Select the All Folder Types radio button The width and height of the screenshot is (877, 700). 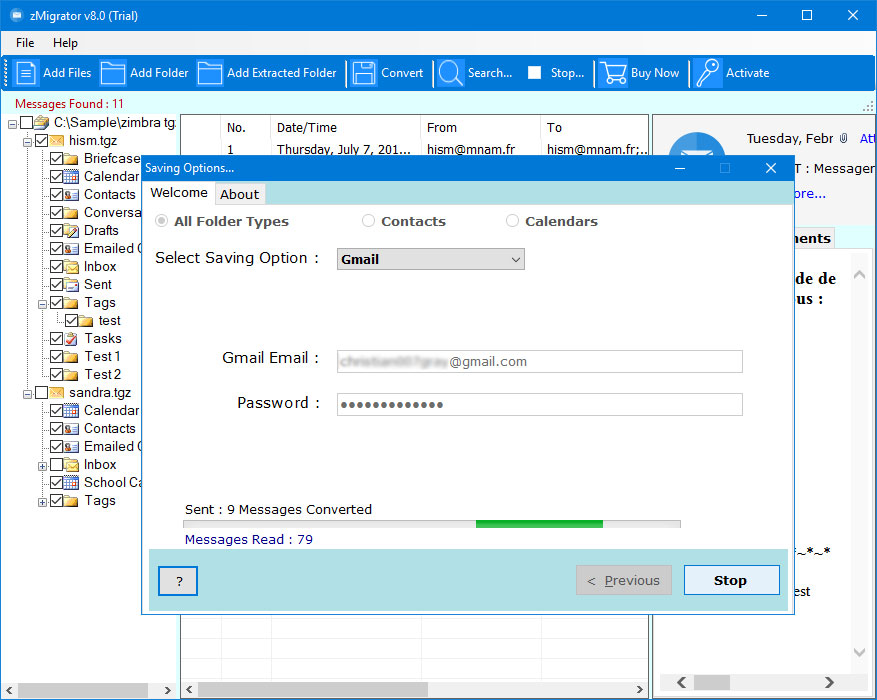coord(162,221)
